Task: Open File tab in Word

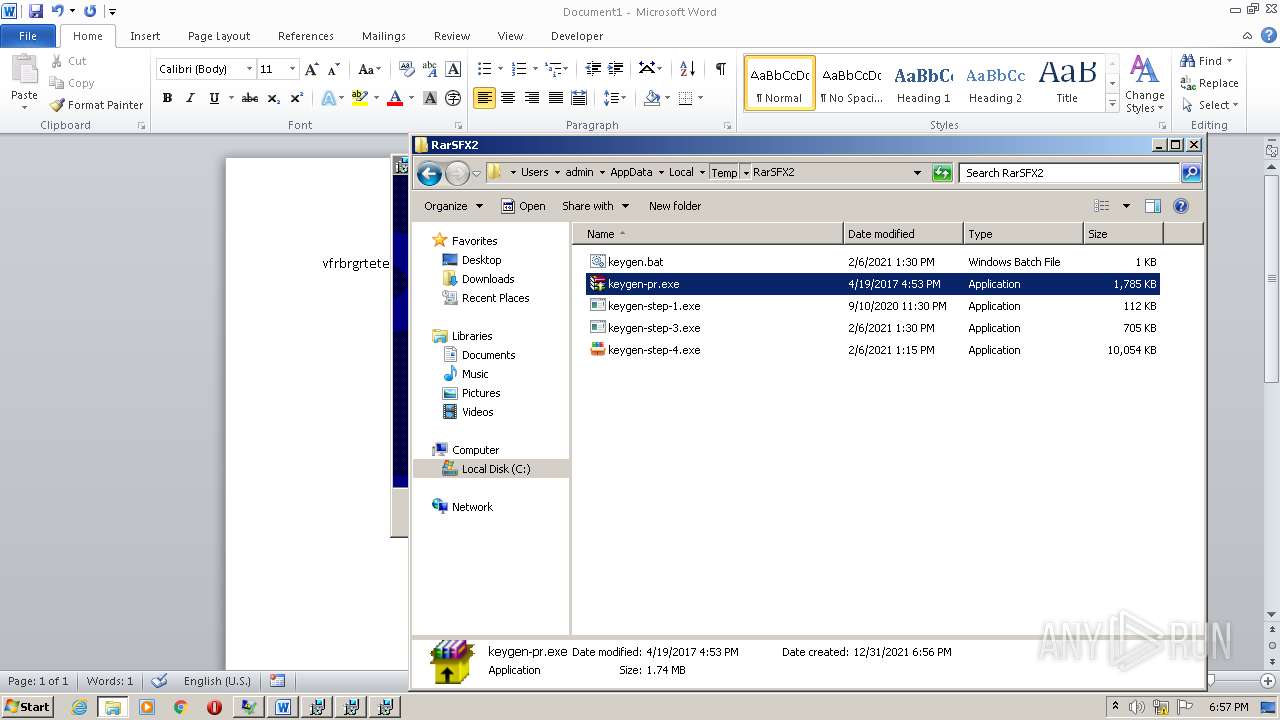Action: click(28, 36)
